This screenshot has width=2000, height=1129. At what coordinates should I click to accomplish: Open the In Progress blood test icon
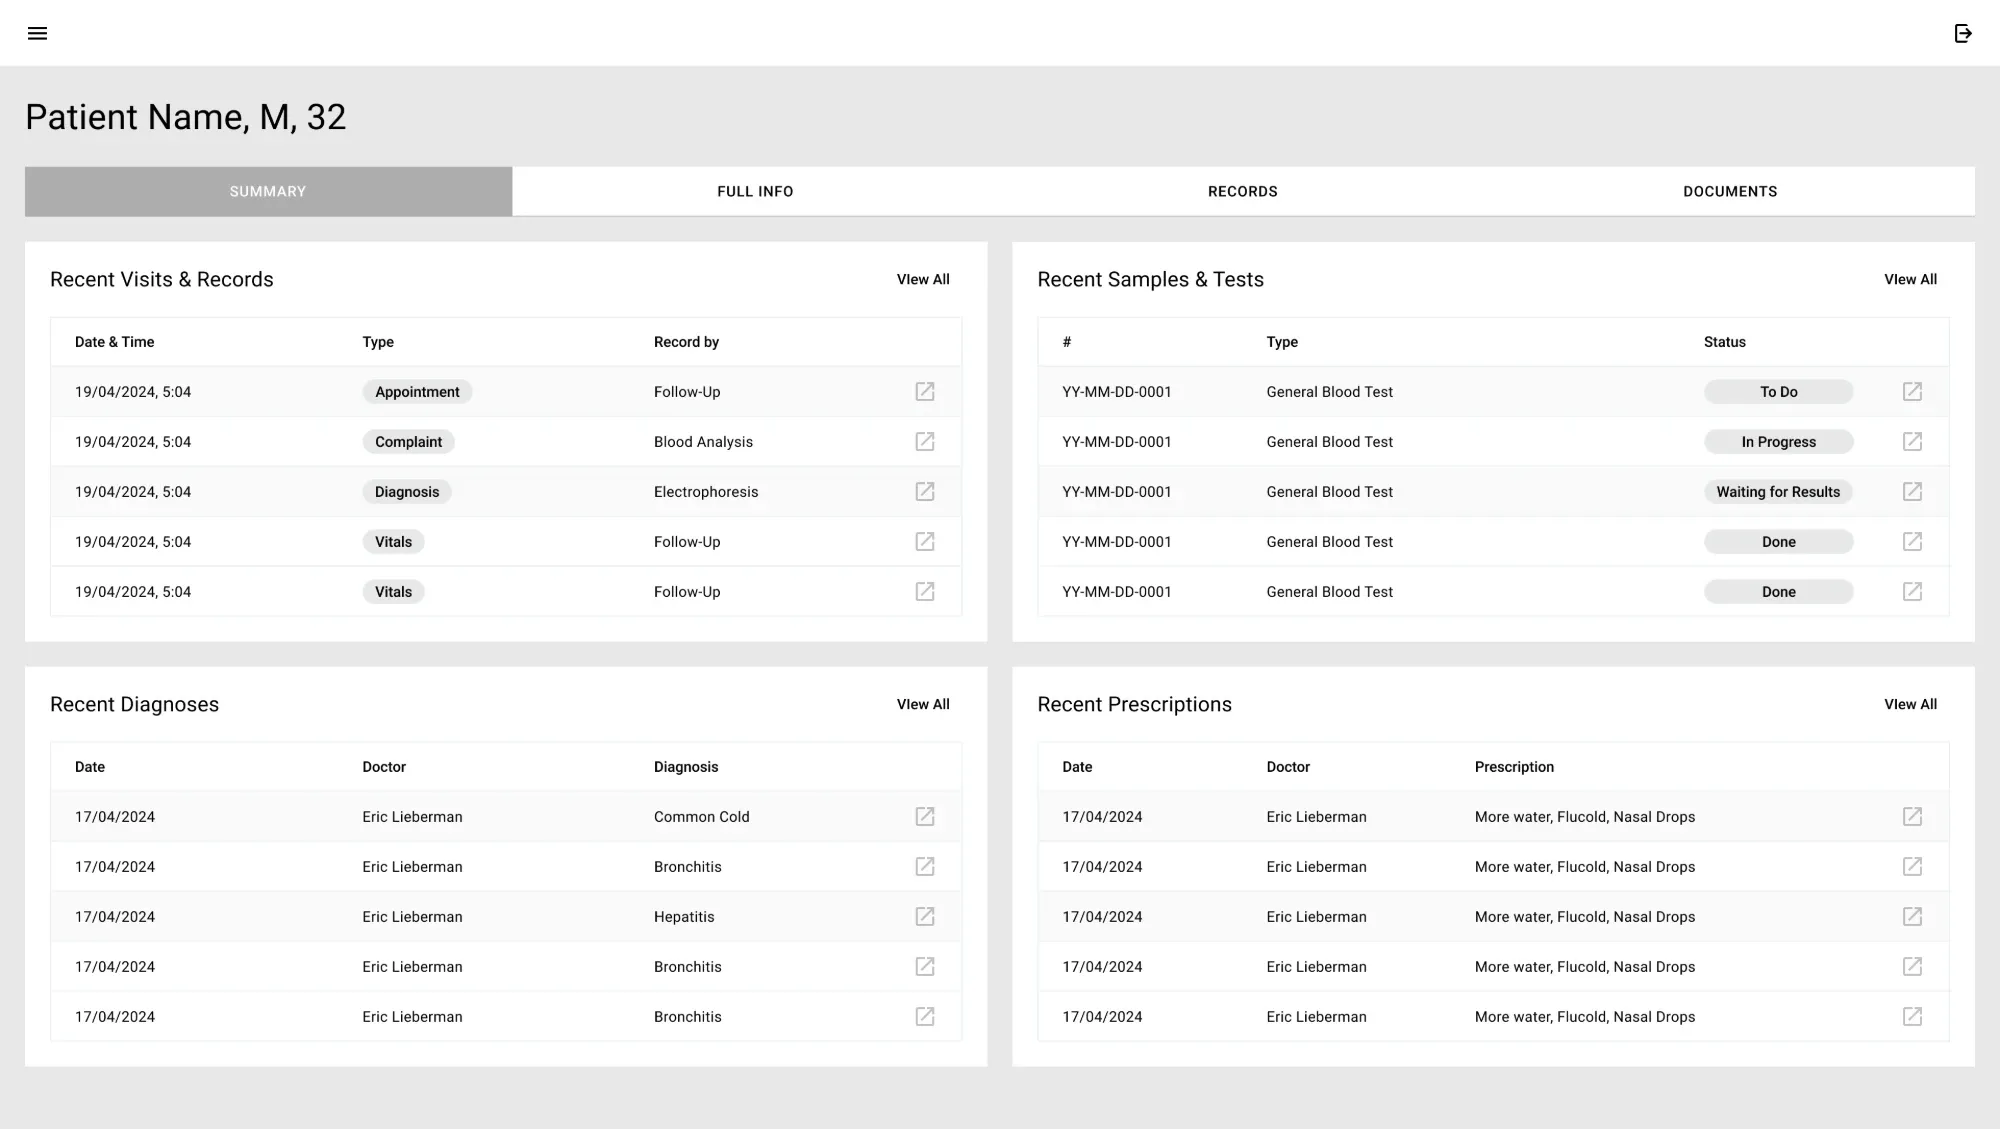pos(1912,441)
